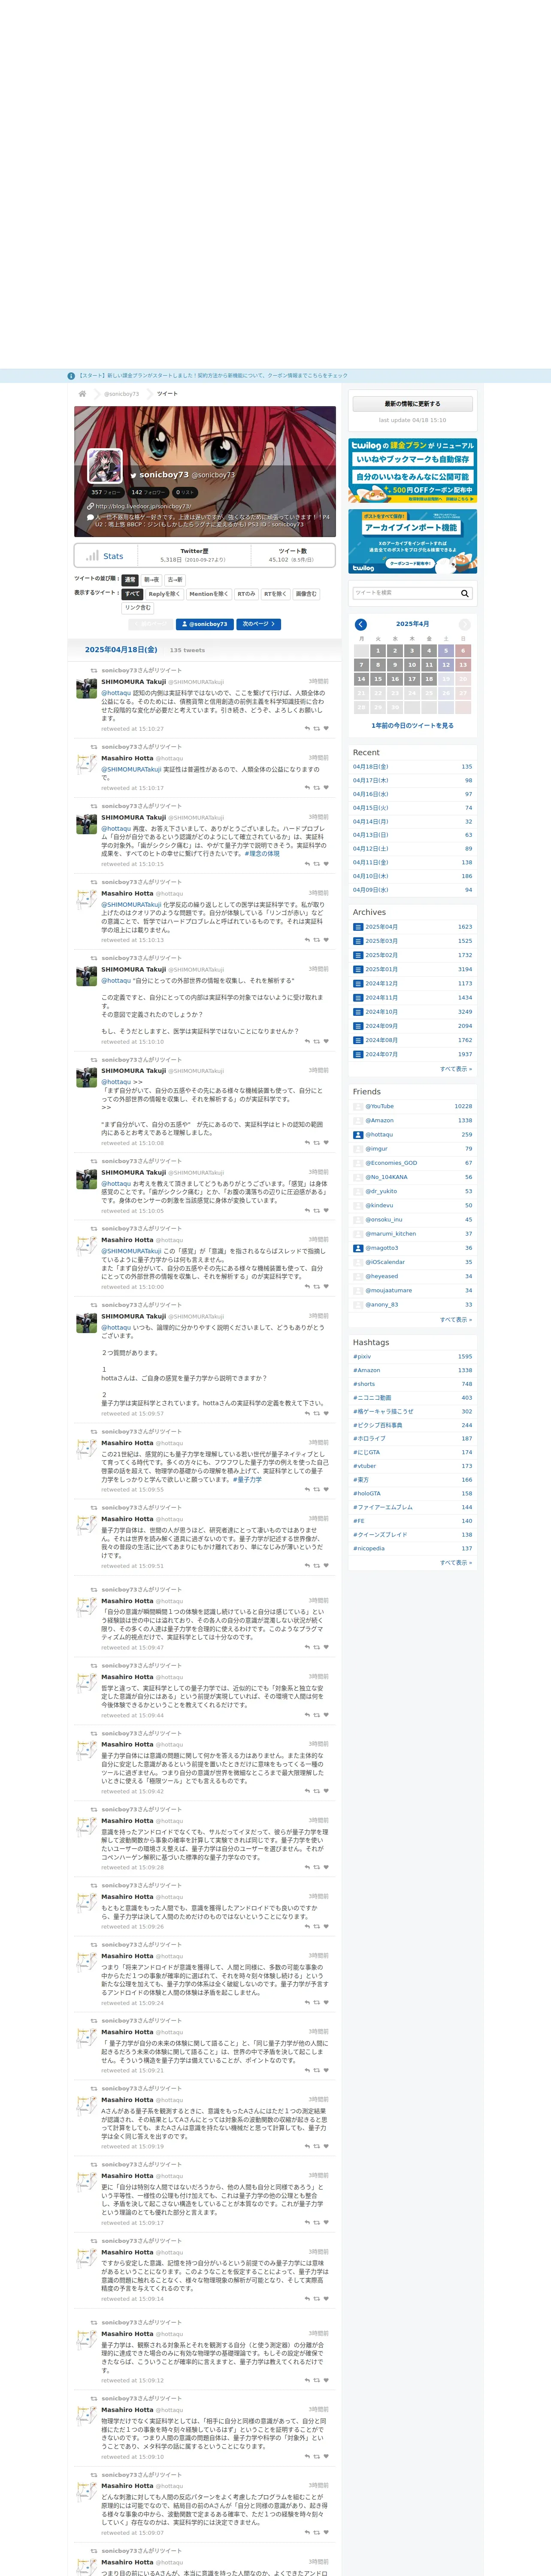Click 最新の情報に更新する button

tap(412, 404)
